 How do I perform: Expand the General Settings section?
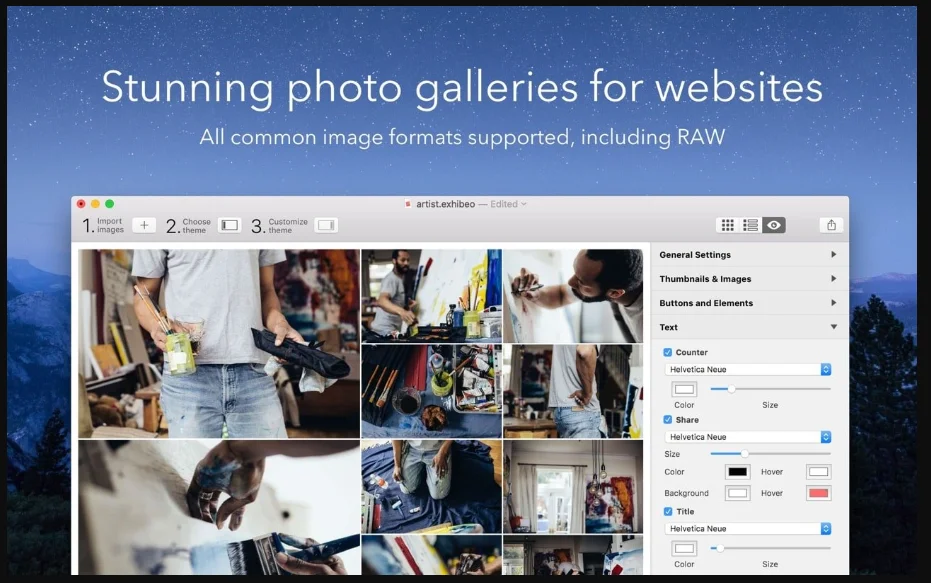tap(748, 255)
